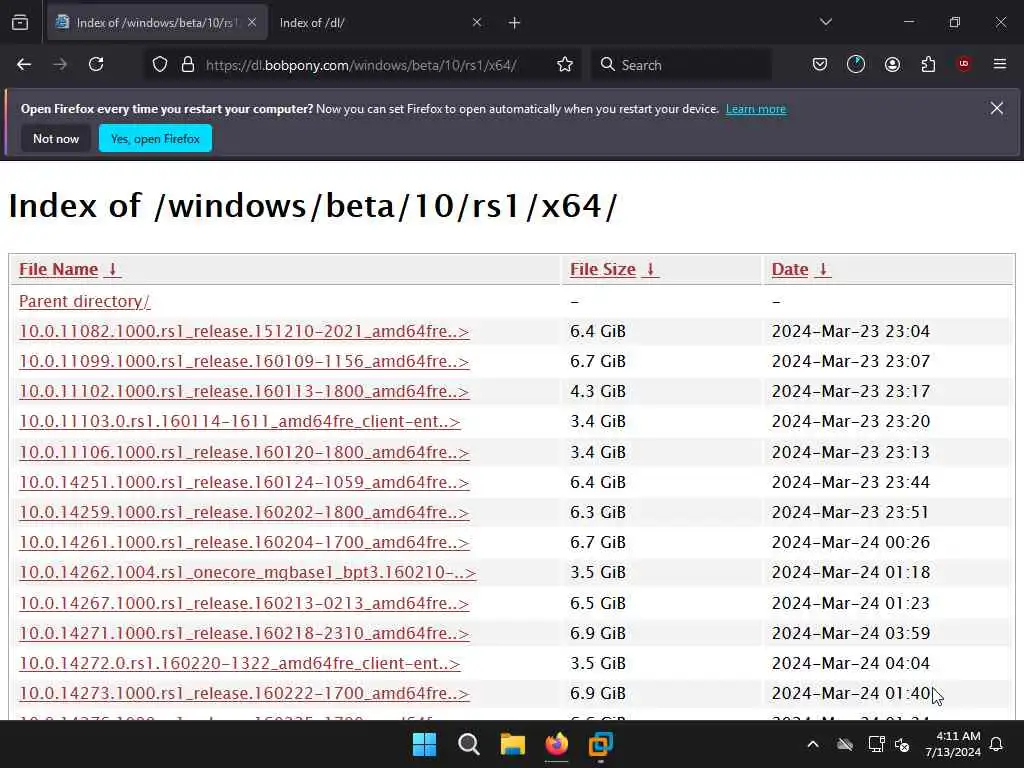This screenshot has height=768, width=1024.
Task: Click the 10.0.14259.1000 rs1_release link
Action: (x=244, y=512)
